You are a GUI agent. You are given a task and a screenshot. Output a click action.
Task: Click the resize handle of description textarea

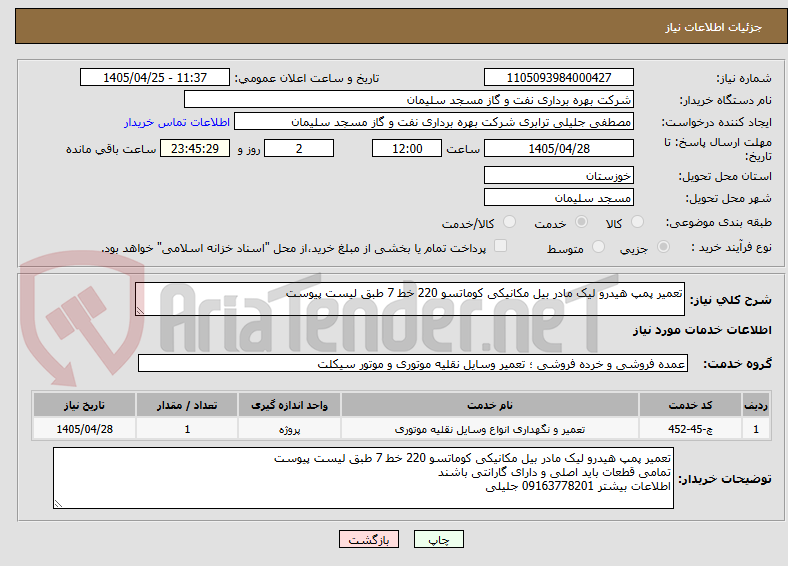140,311
